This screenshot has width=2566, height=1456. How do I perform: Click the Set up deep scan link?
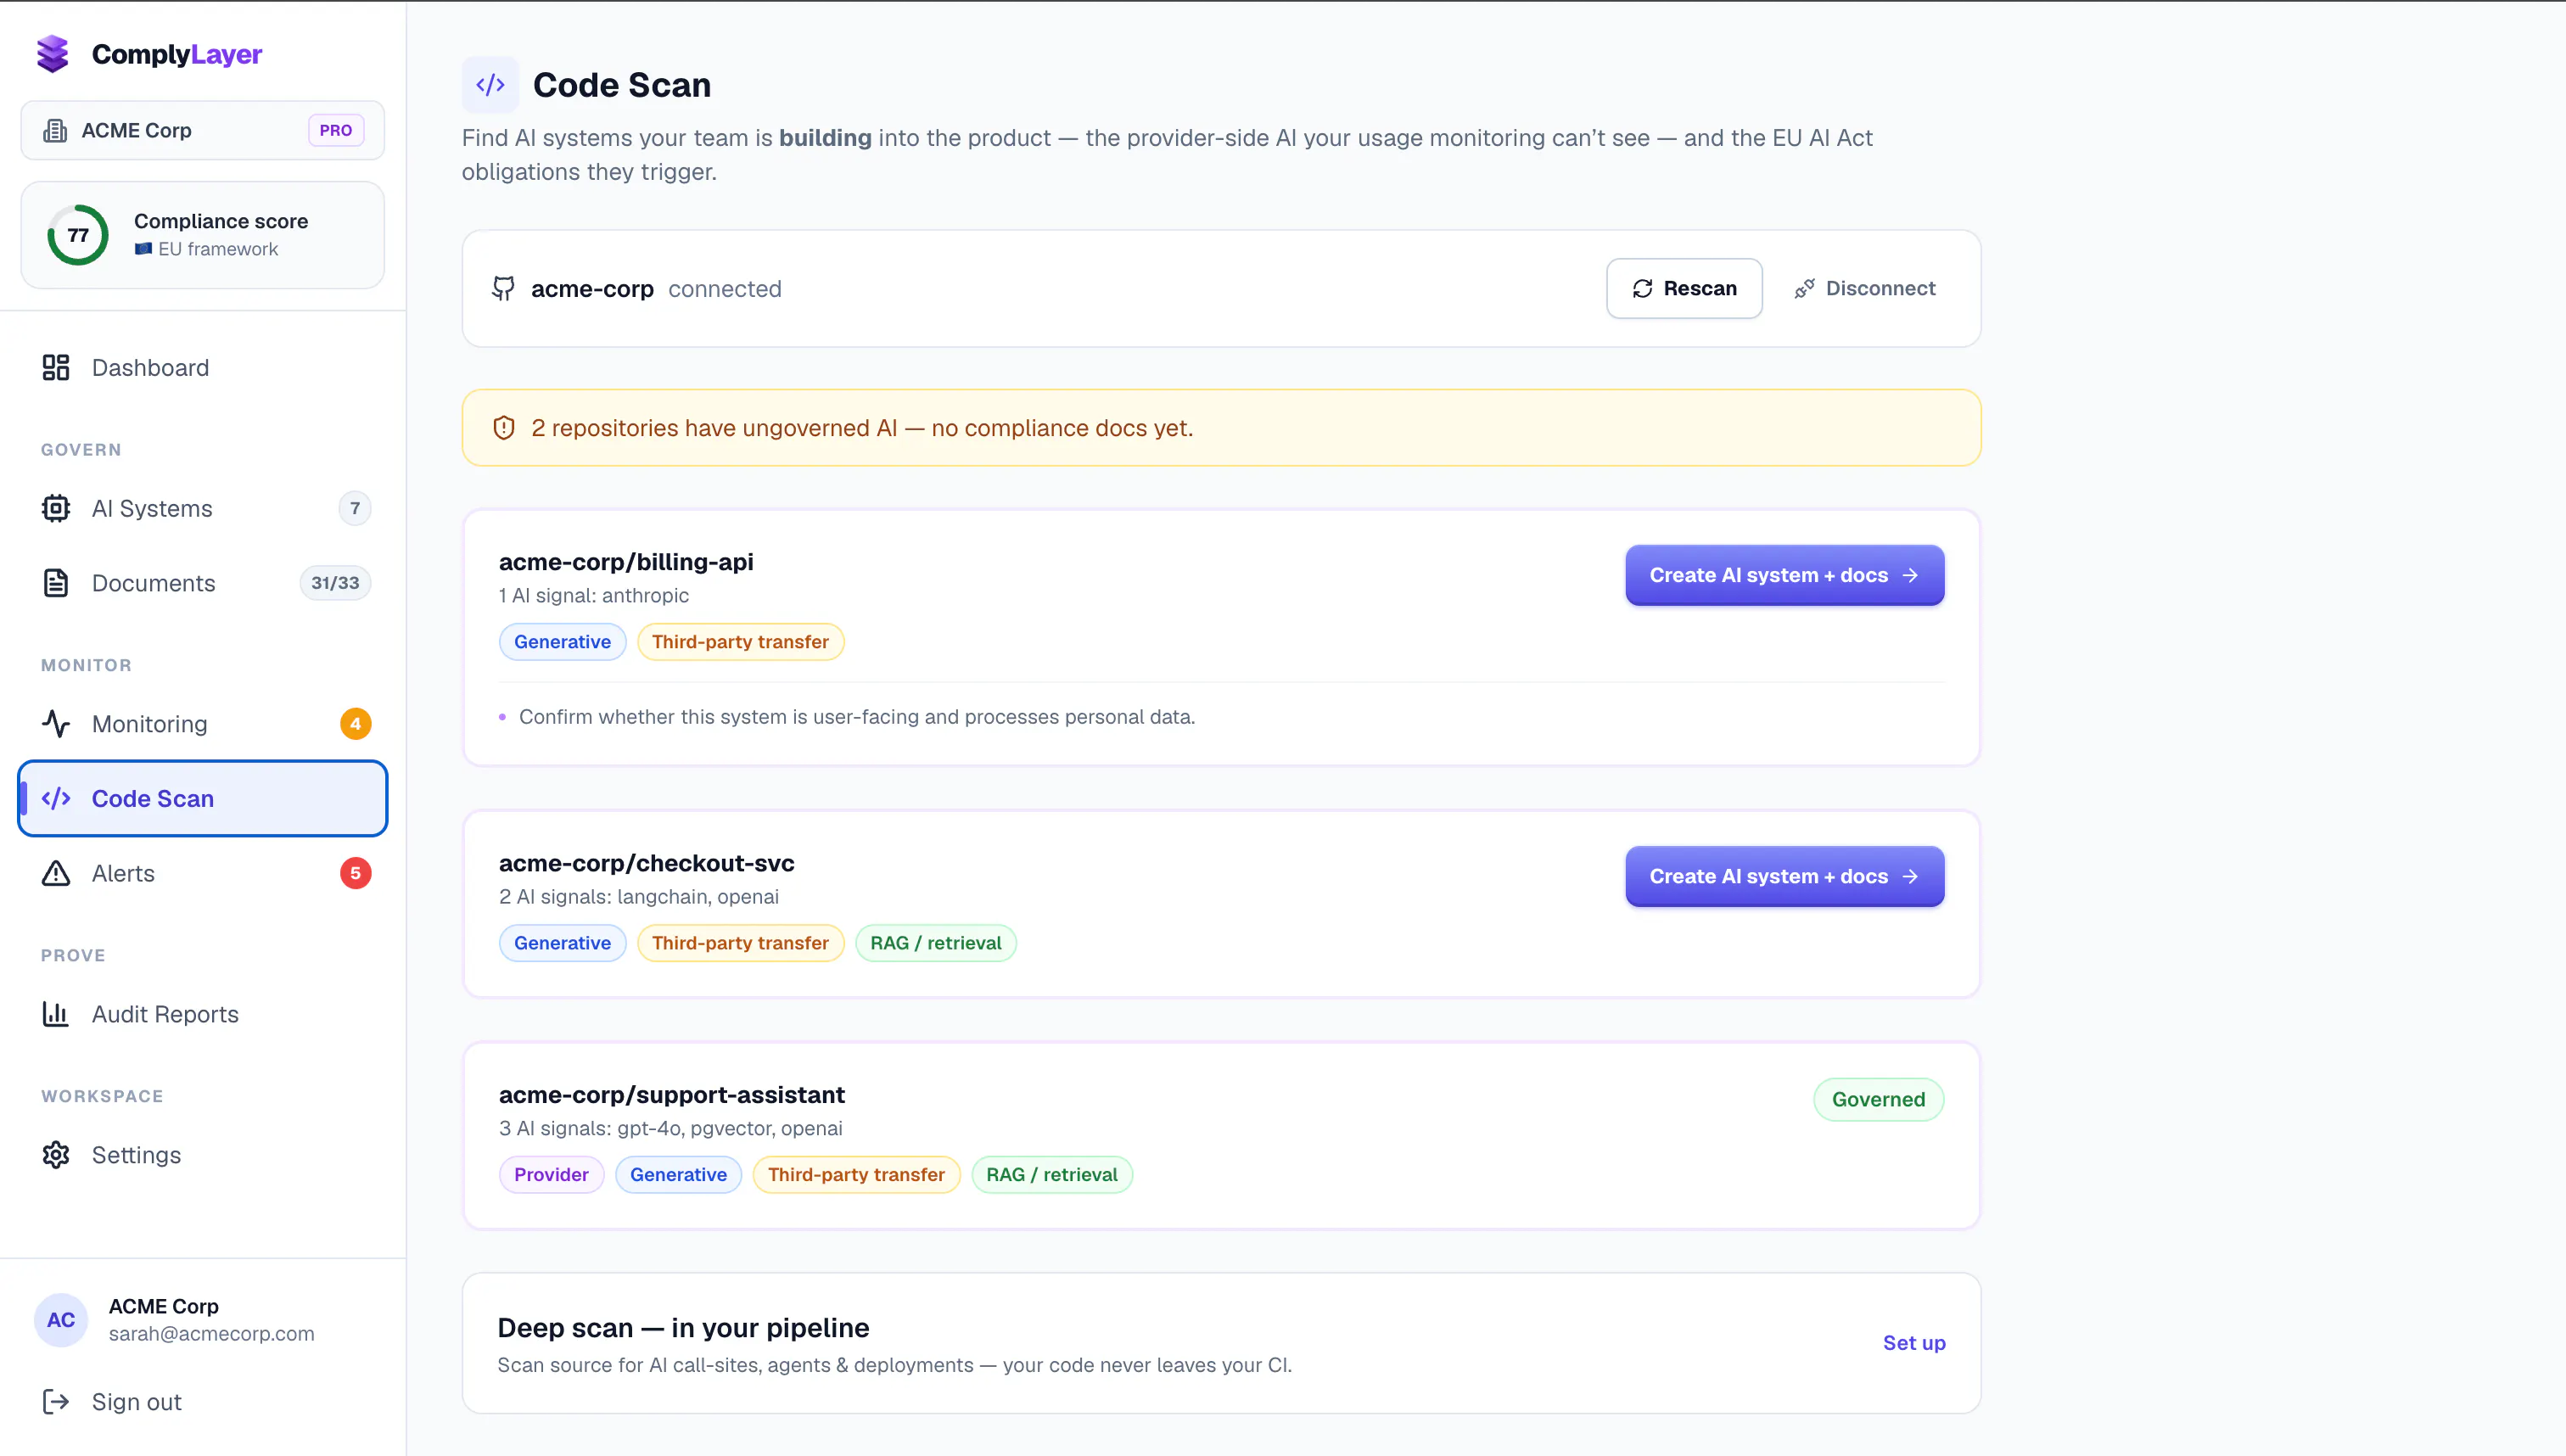click(x=1914, y=1343)
